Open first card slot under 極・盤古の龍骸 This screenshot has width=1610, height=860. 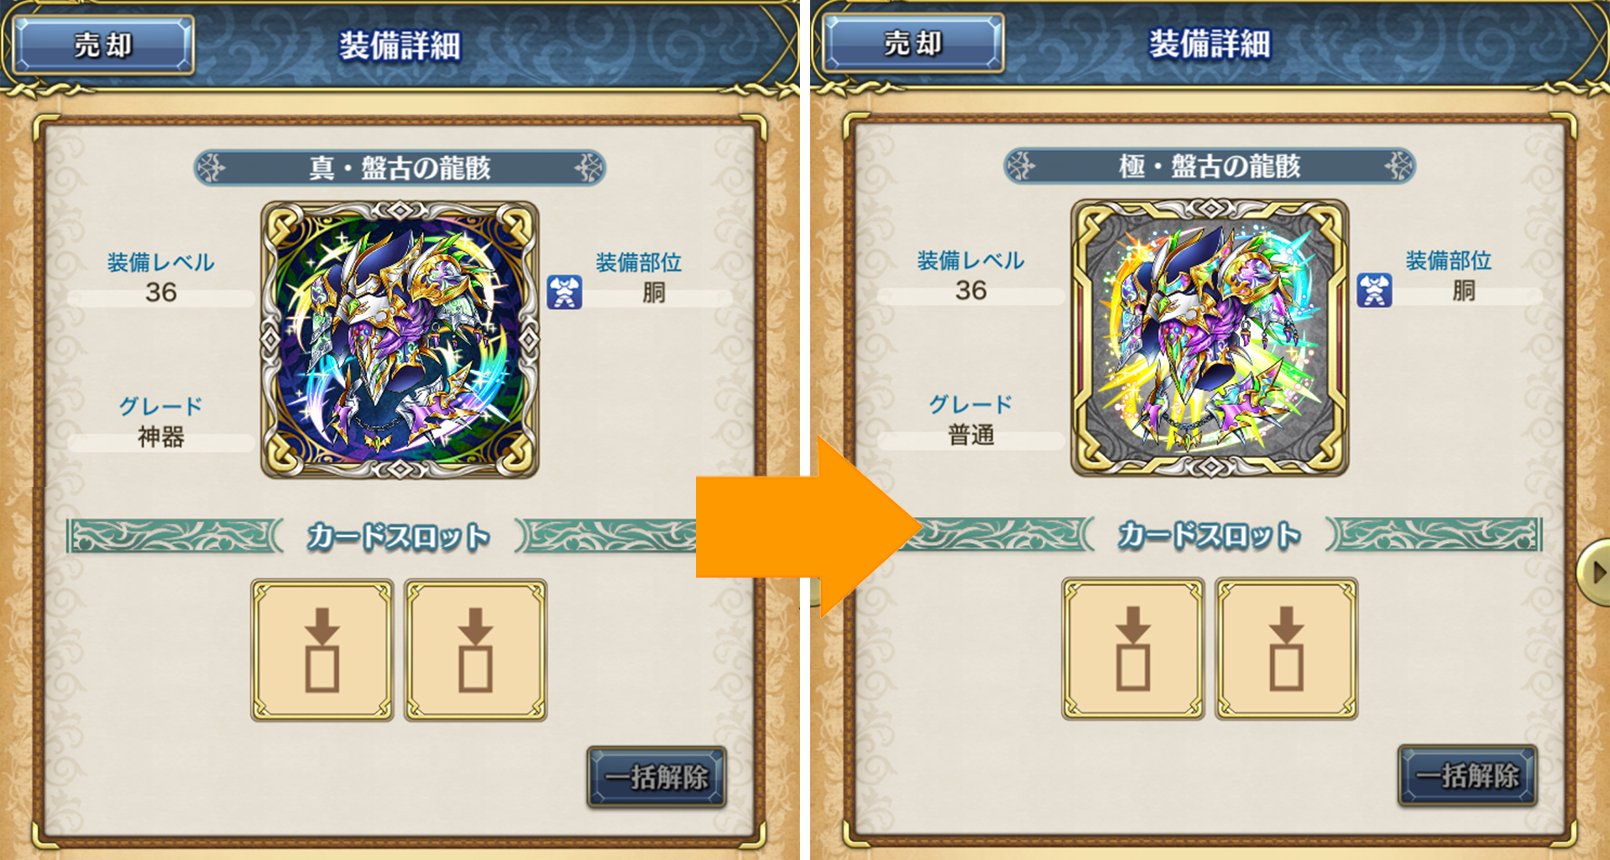1133,648
